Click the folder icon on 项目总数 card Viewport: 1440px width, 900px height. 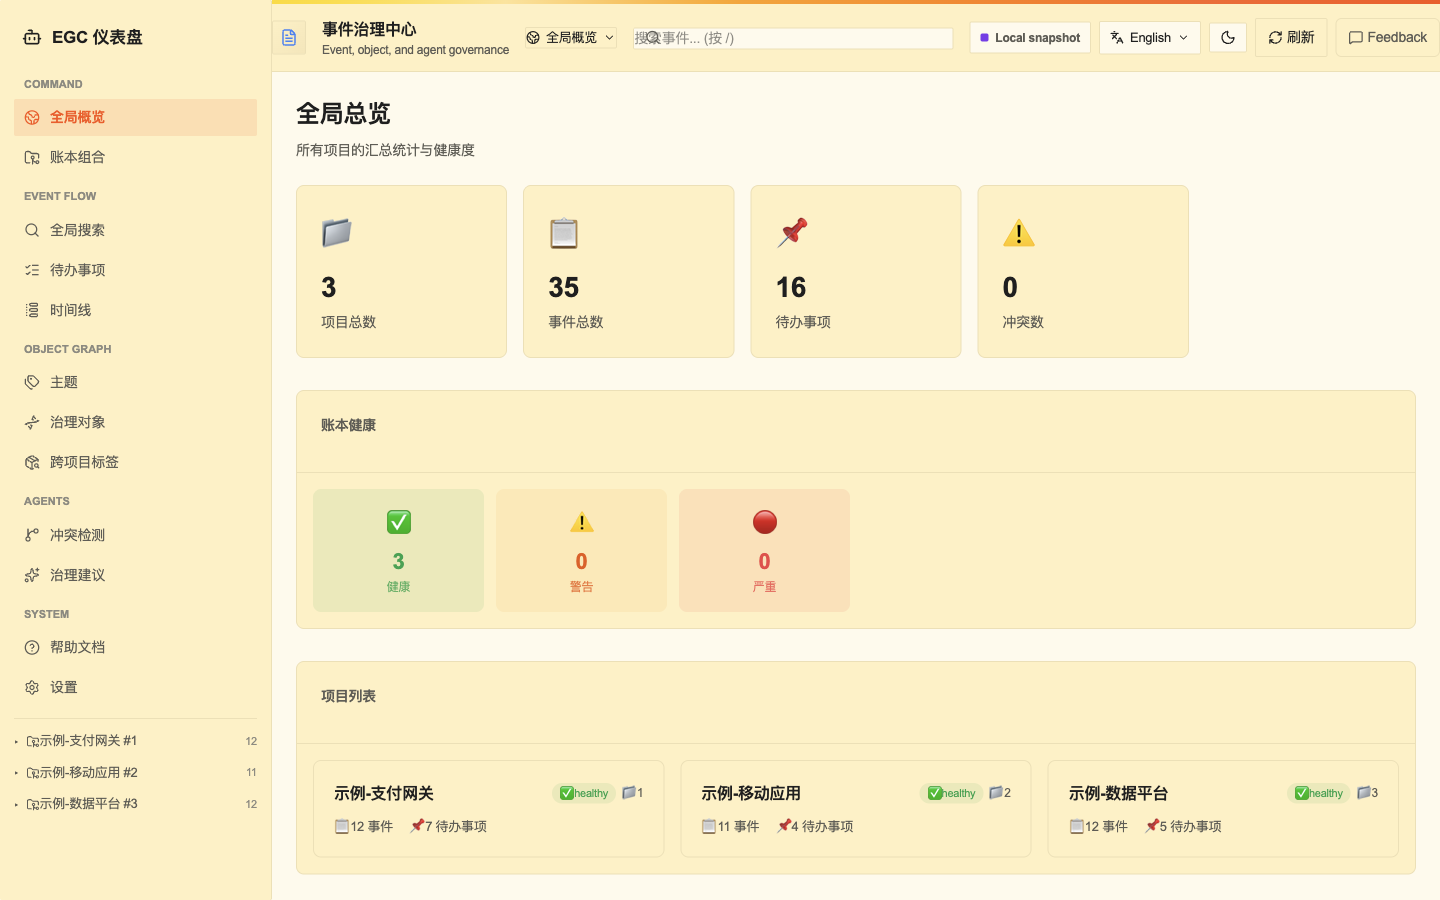[337, 233]
